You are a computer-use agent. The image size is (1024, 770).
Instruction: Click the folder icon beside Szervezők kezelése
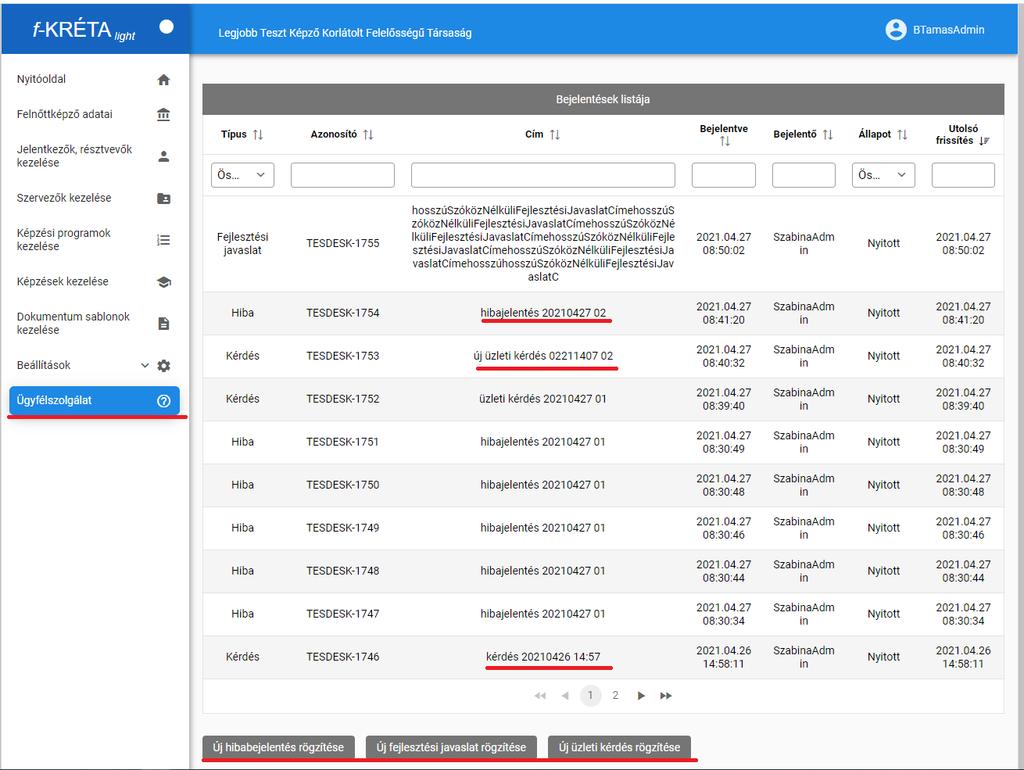point(163,199)
